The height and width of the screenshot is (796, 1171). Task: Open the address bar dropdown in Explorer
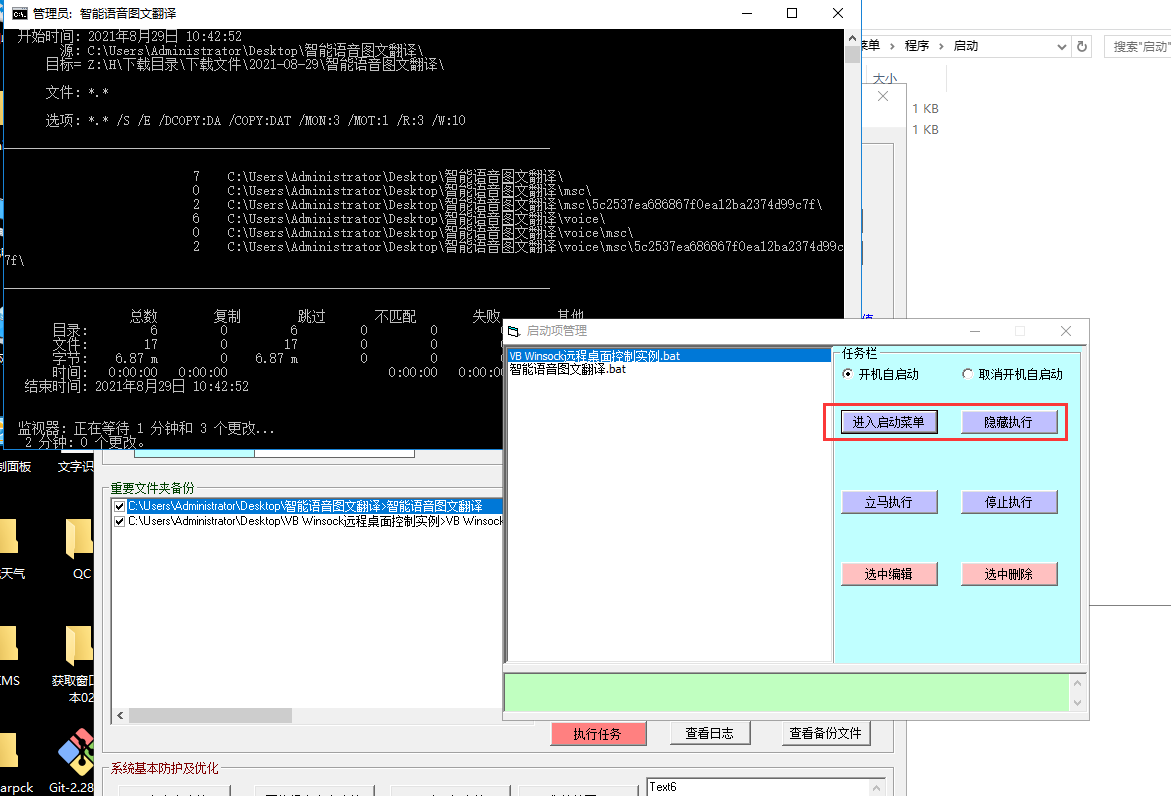click(1061, 45)
